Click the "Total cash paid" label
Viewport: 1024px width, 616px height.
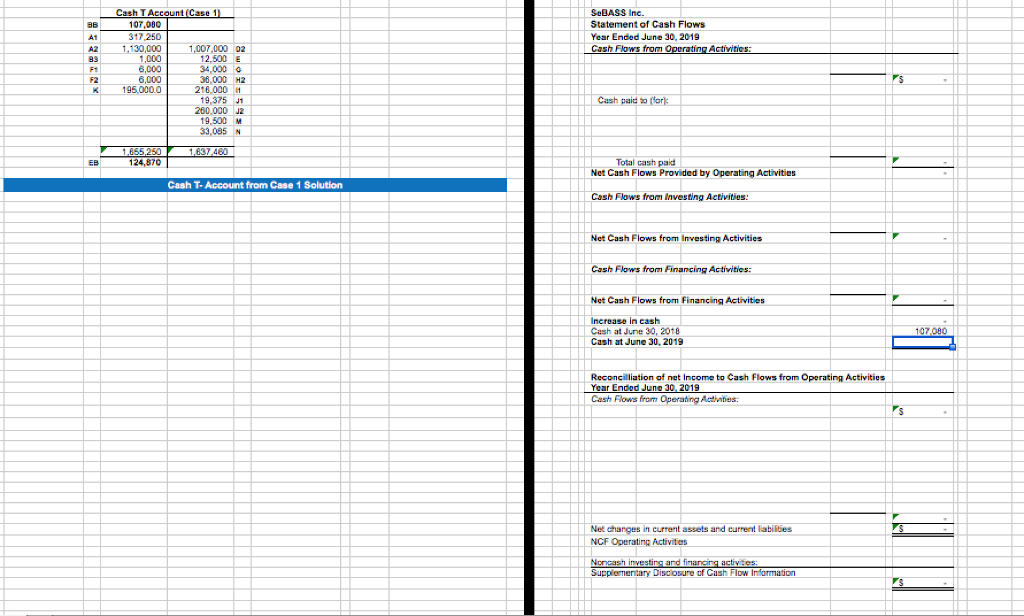pyautogui.click(x=645, y=162)
